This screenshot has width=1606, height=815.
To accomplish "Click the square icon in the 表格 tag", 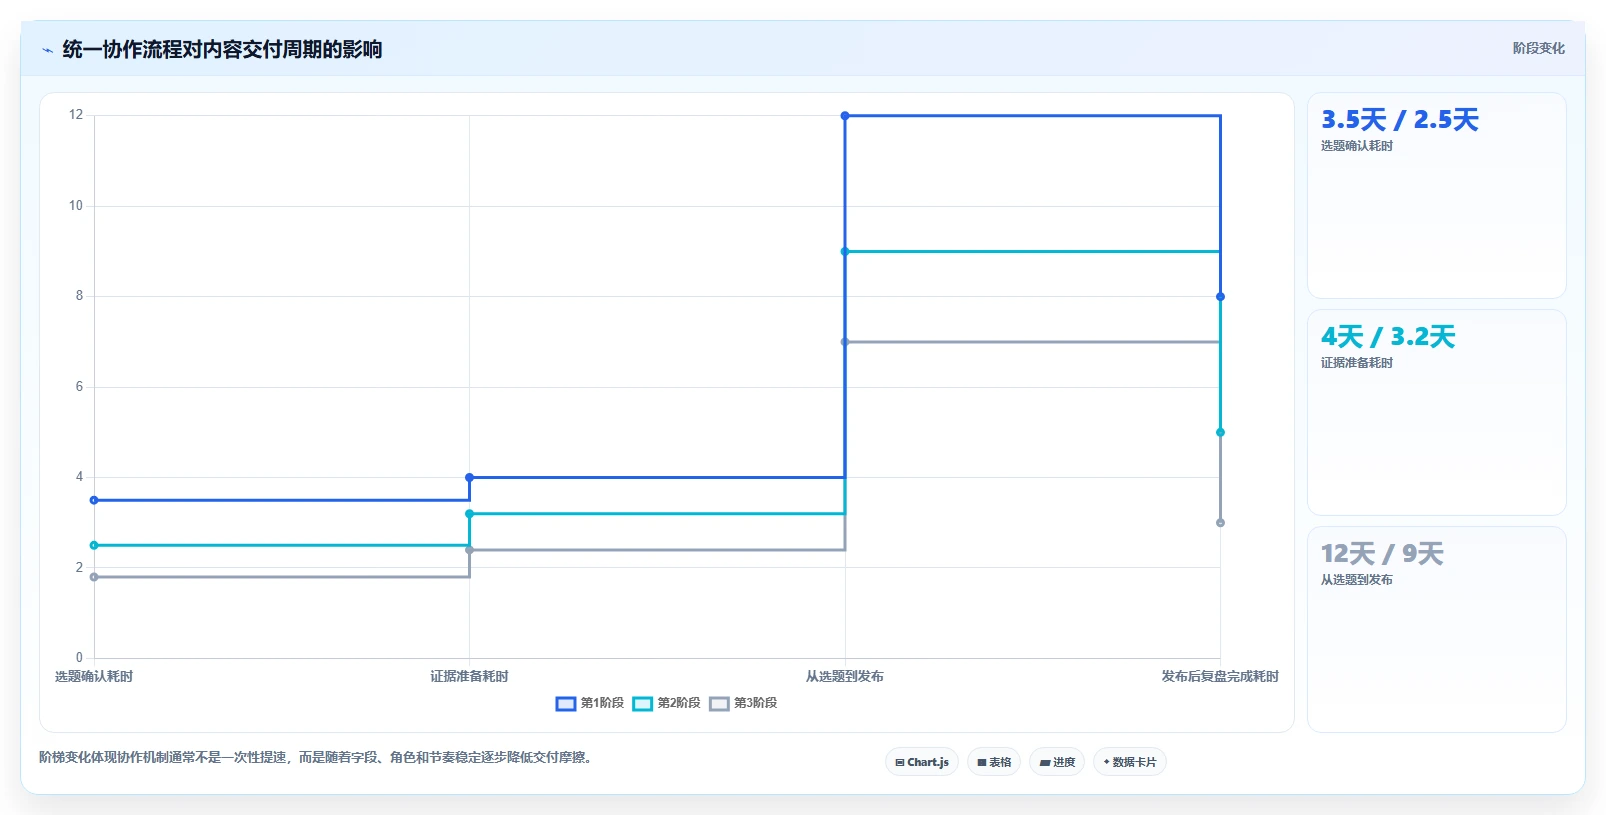I will tap(982, 762).
